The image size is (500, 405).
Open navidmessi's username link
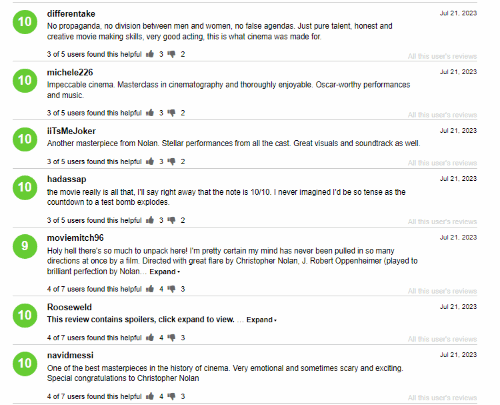tap(70, 355)
